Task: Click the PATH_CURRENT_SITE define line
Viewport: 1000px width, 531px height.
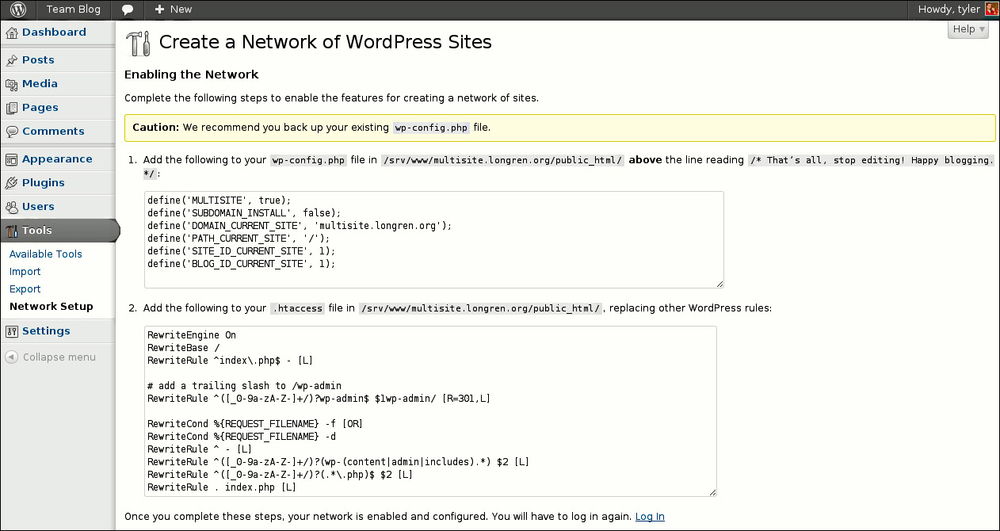Action: [239, 238]
